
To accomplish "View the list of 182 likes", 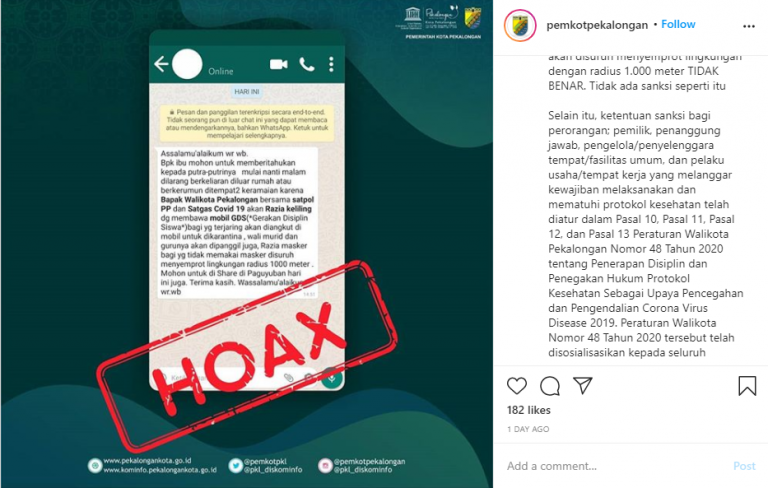I will 528,410.
